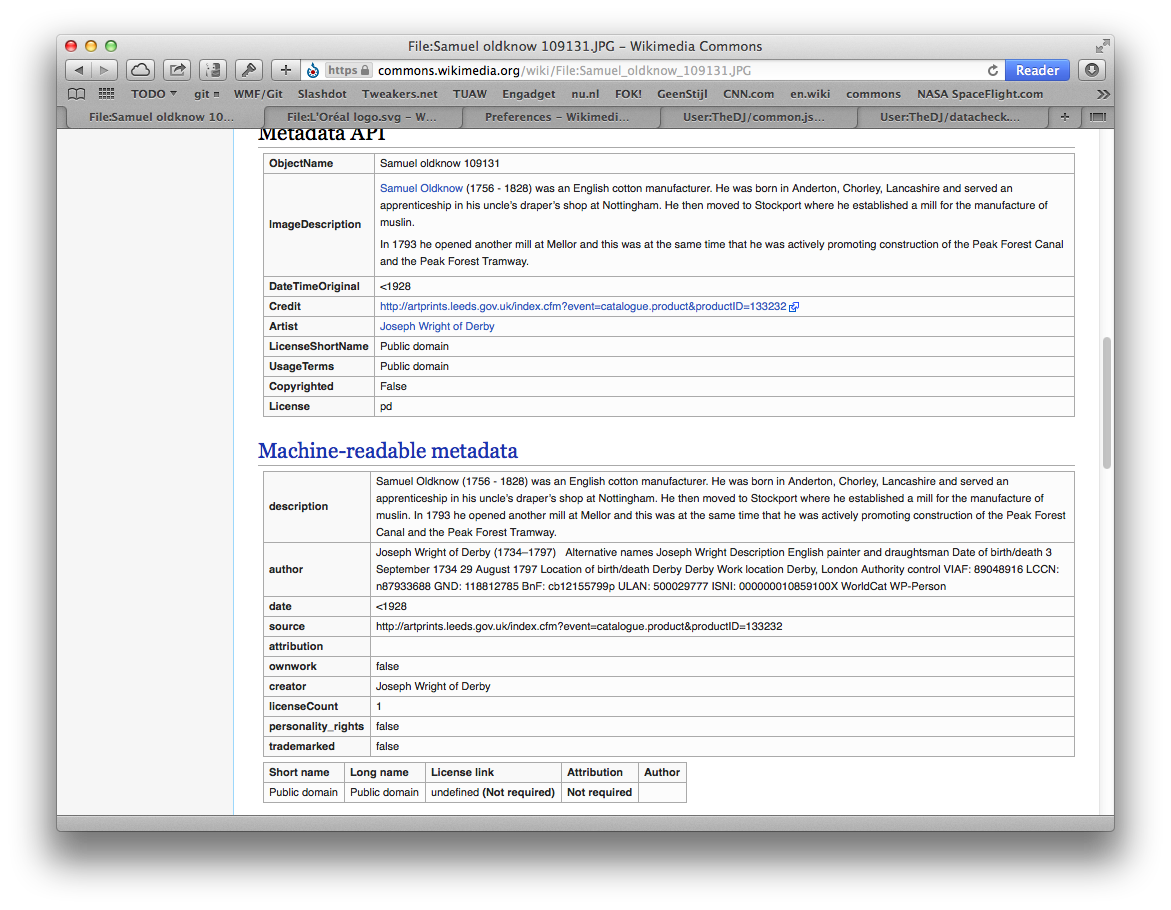Switch to User:TheDJ/datacheck tab
This screenshot has height=910, width=1171.
[950, 116]
